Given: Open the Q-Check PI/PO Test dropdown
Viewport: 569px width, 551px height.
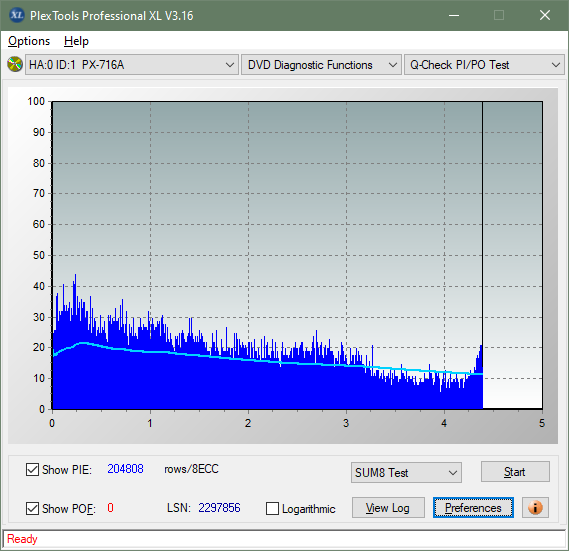Looking at the screenshot, I should tap(484, 65).
